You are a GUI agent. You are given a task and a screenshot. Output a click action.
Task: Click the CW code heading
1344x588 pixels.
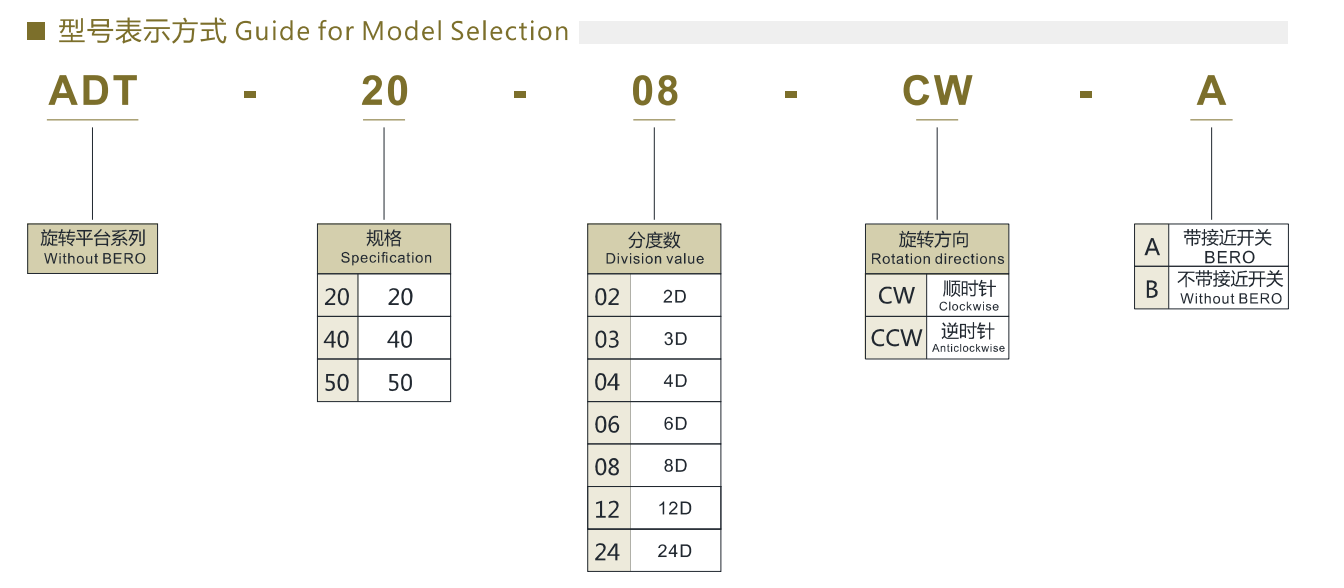pyautogui.click(x=937, y=92)
